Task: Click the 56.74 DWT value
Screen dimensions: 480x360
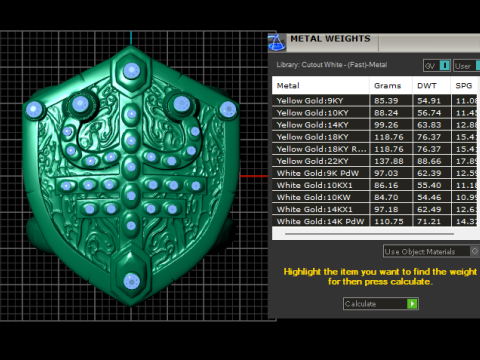Action: click(429, 113)
